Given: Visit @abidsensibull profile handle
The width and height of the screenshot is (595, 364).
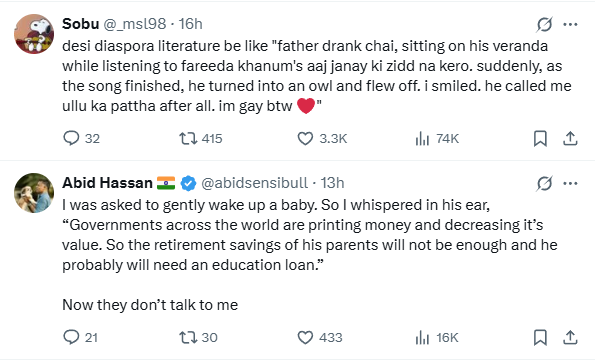Looking at the screenshot, I should click(x=254, y=183).
